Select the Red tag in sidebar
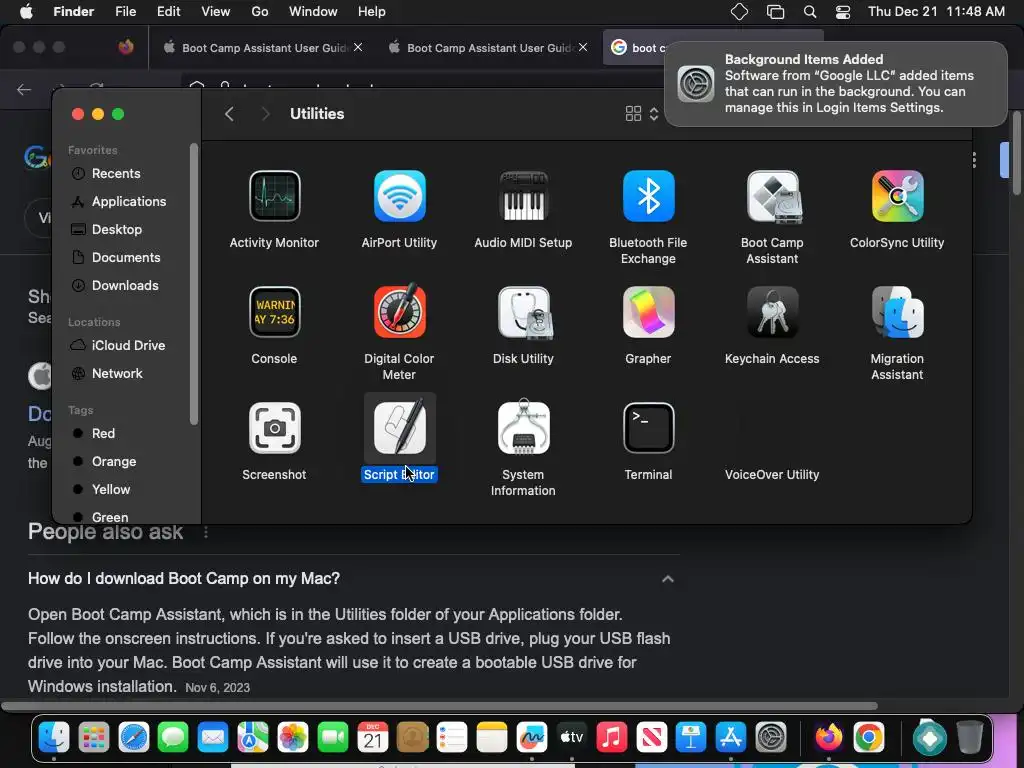 point(103,434)
